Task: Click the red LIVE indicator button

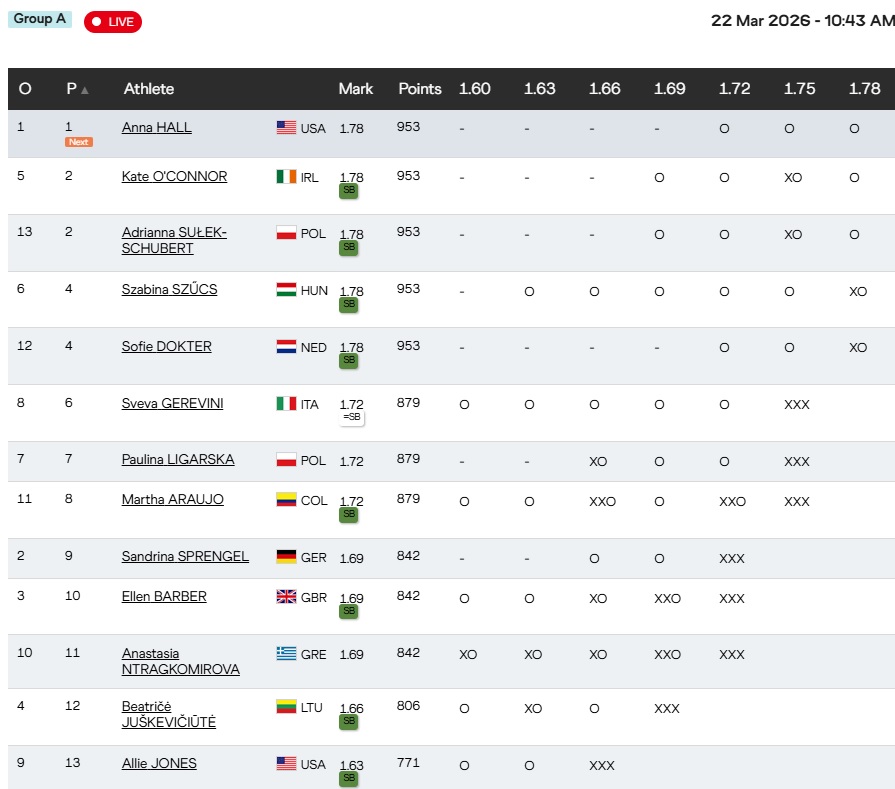Action: click(x=113, y=22)
